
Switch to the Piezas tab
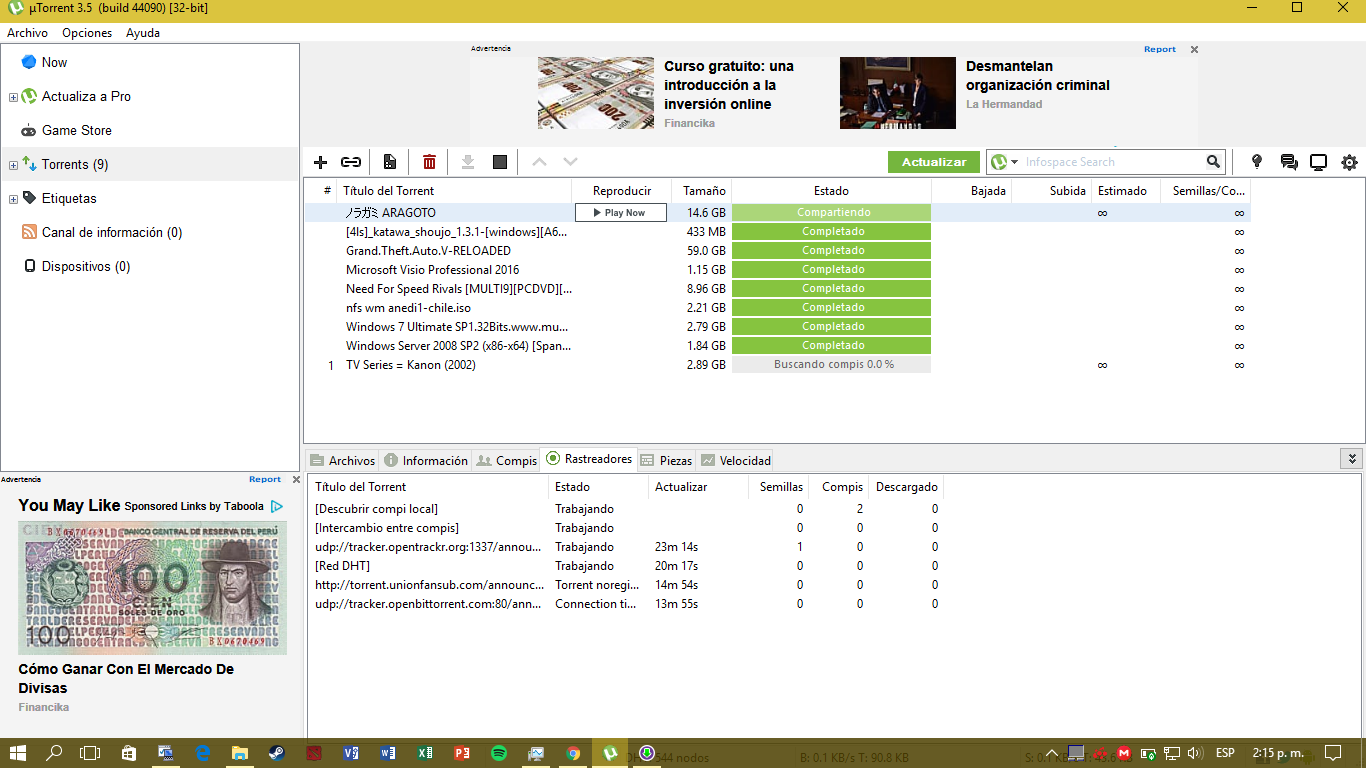pyautogui.click(x=666, y=460)
